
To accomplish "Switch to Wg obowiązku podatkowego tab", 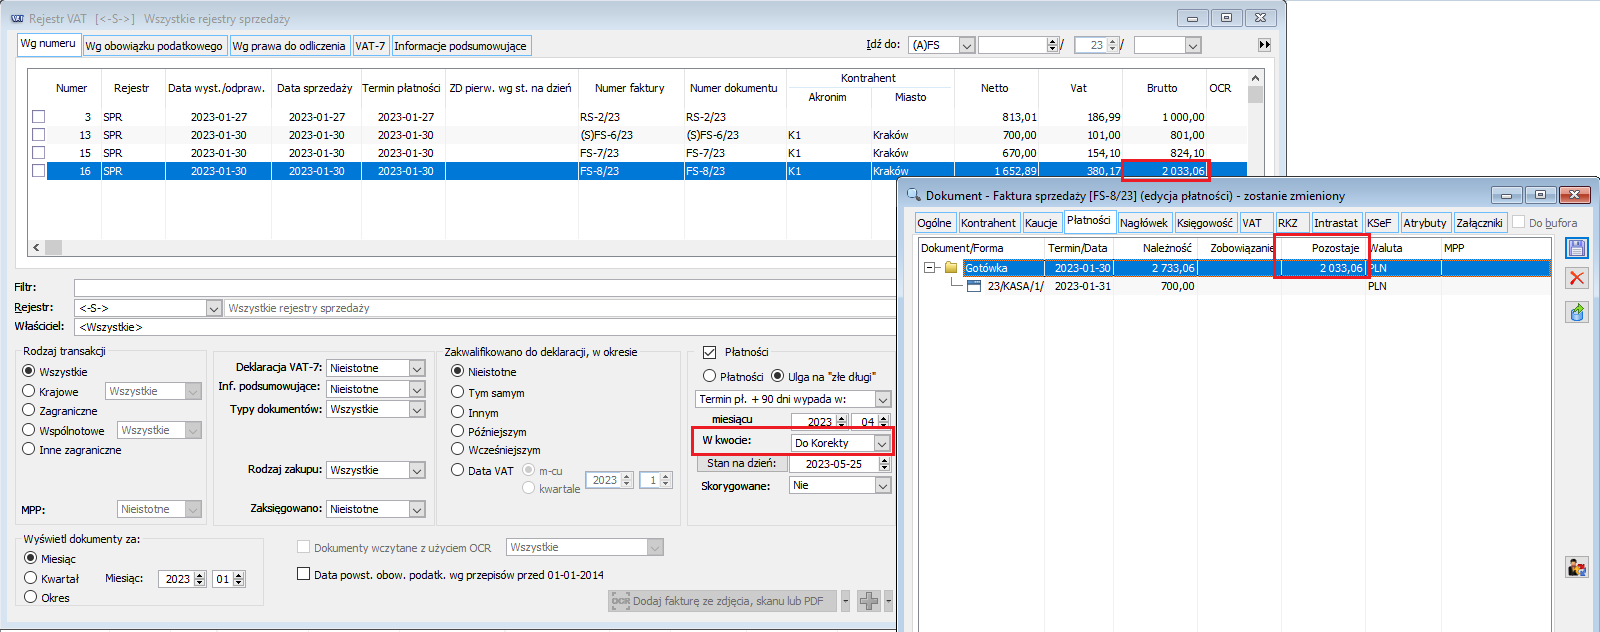I will point(154,46).
